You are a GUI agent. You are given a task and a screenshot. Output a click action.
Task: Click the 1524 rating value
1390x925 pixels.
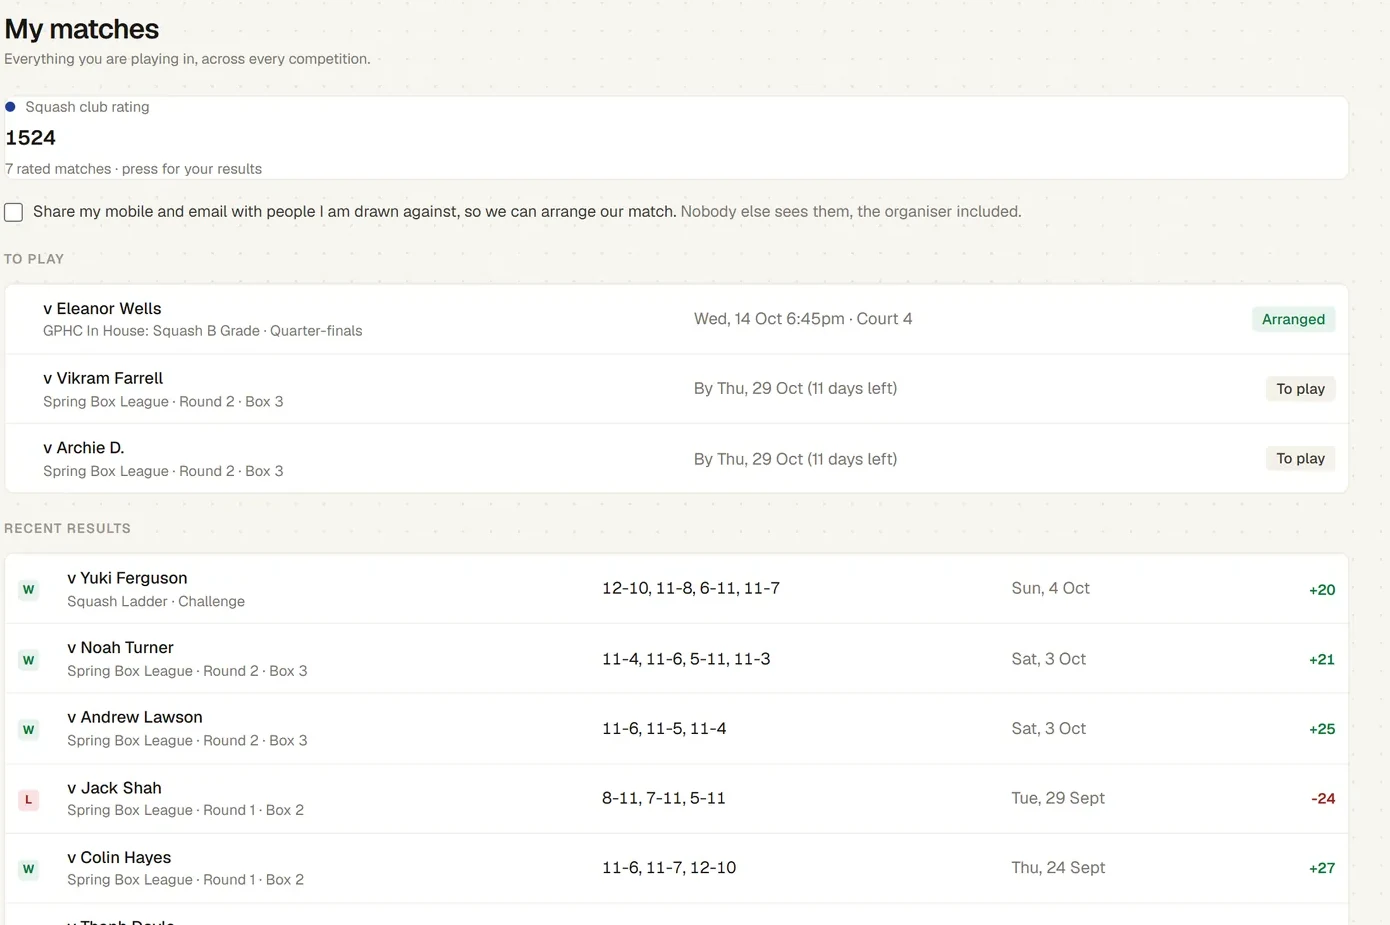pos(31,138)
